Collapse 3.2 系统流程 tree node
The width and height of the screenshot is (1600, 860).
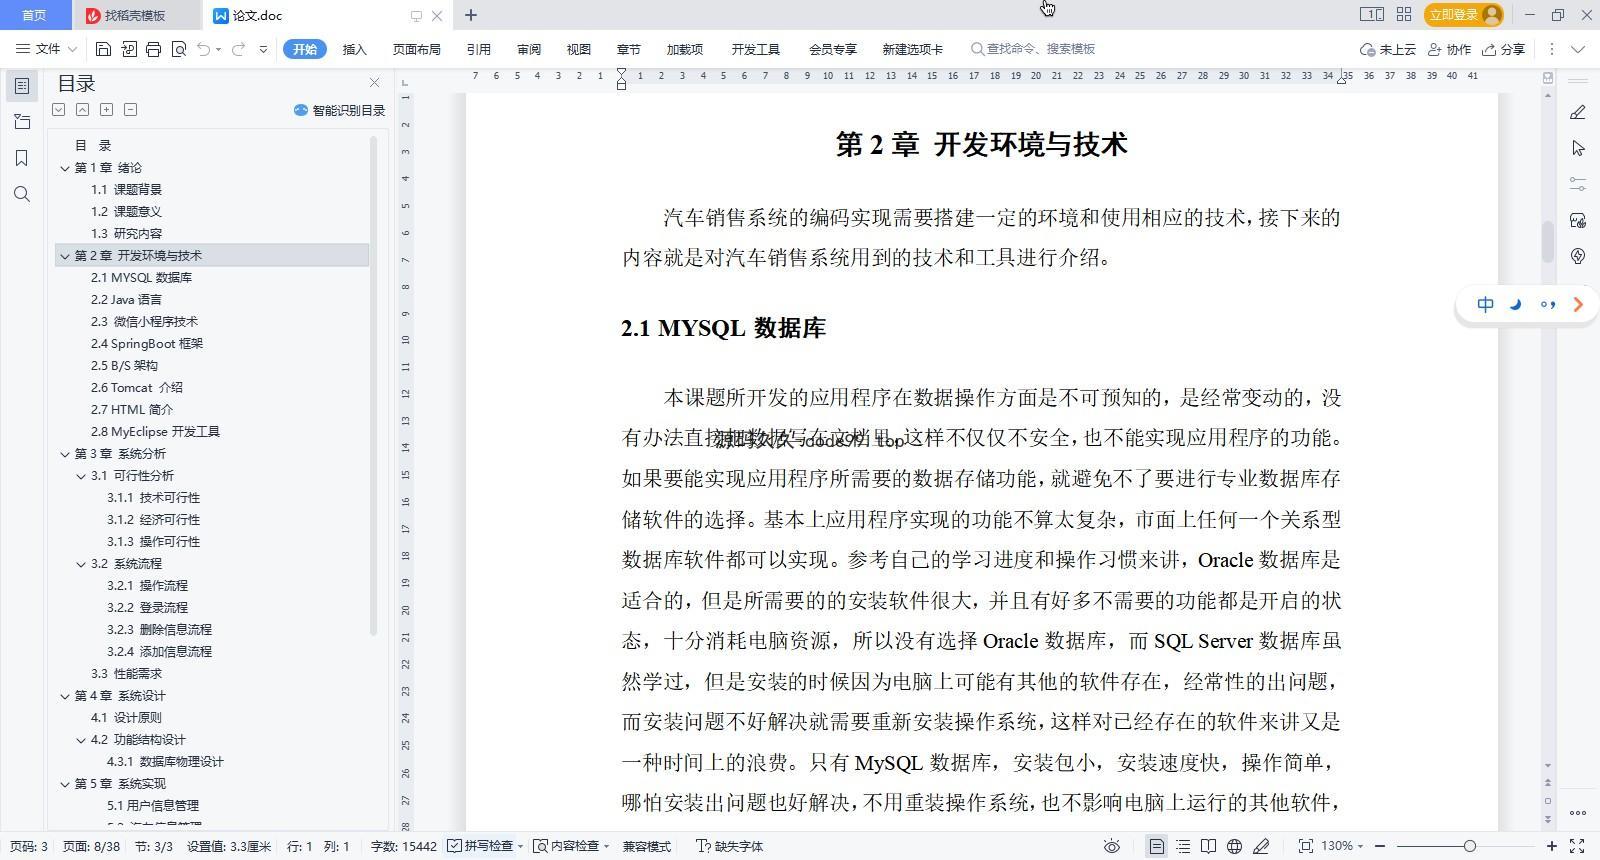coord(81,564)
